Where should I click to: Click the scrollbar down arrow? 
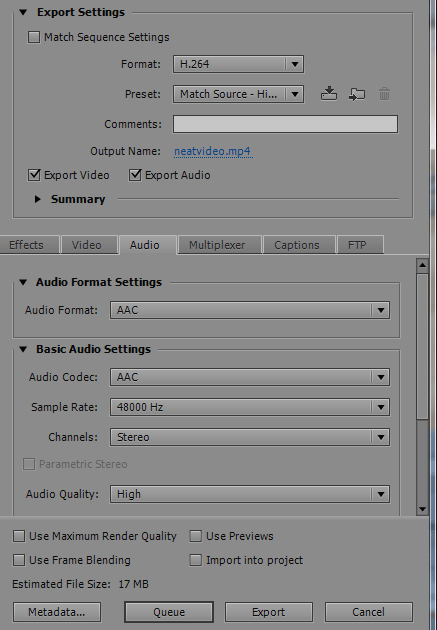[x=422, y=509]
